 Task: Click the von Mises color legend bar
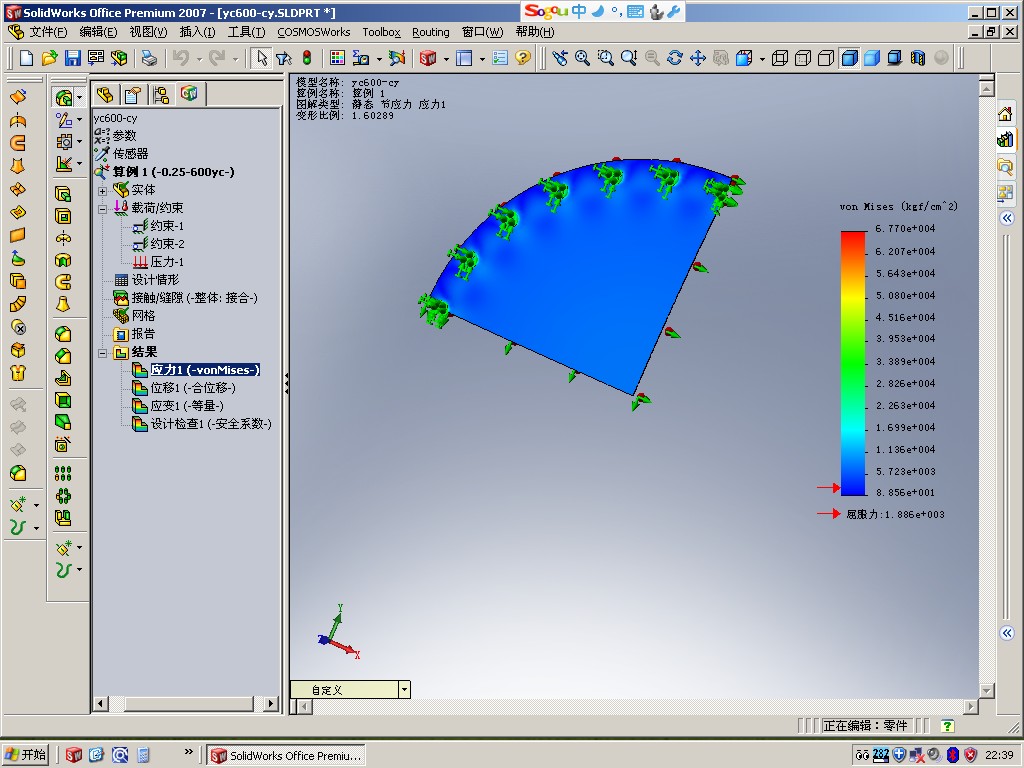point(854,363)
